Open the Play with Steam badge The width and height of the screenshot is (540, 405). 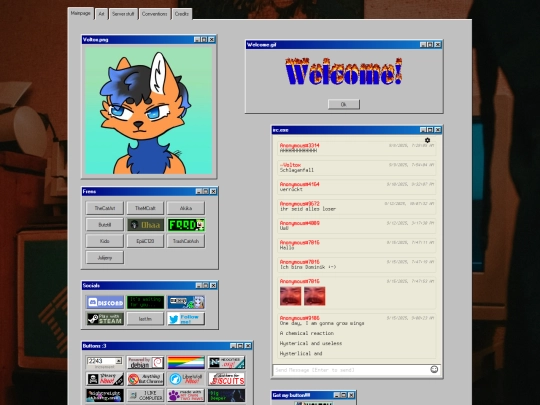pos(105,319)
